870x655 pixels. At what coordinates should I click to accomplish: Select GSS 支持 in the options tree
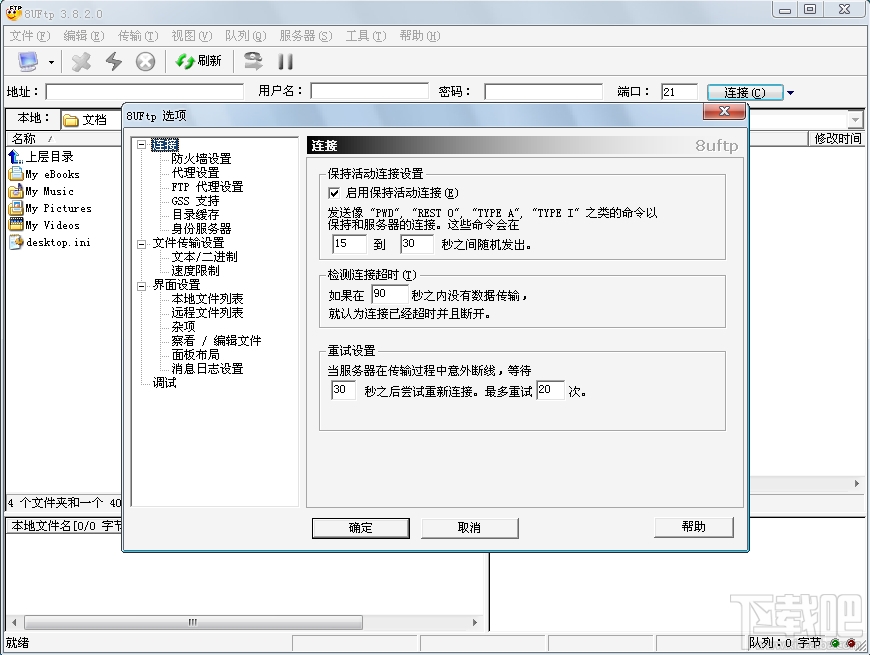point(195,201)
